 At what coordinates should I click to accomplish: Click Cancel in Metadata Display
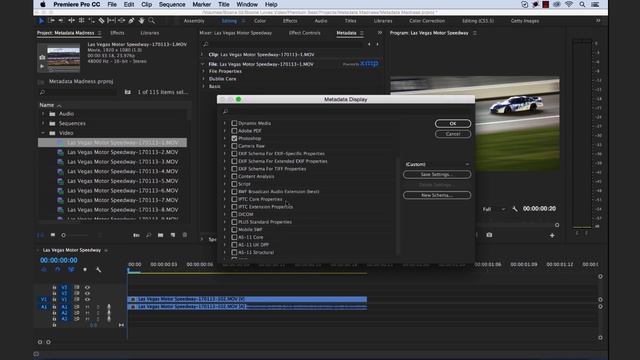click(x=453, y=134)
